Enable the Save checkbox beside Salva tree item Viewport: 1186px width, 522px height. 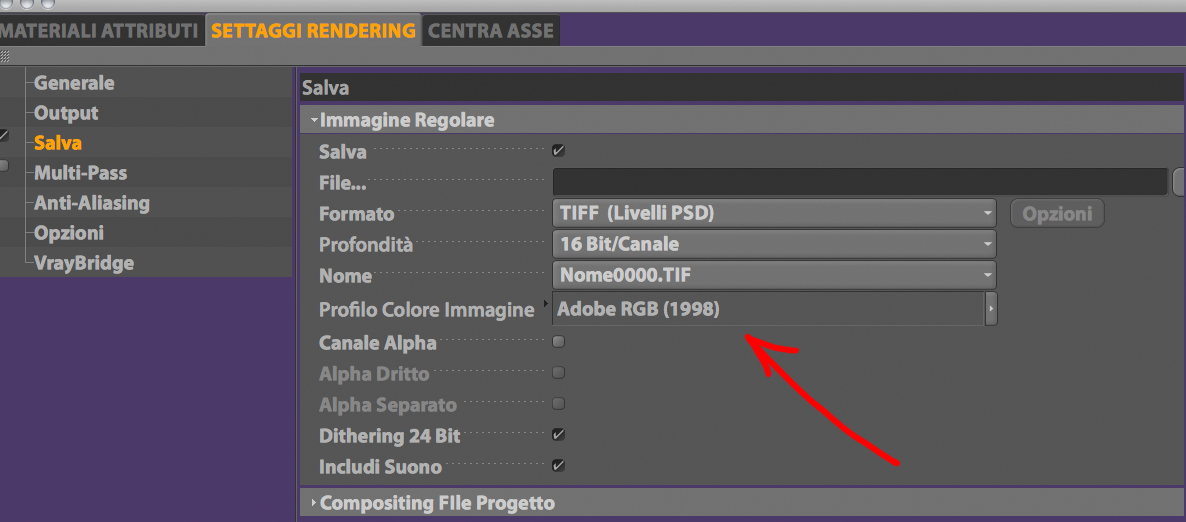[x=4, y=135]
